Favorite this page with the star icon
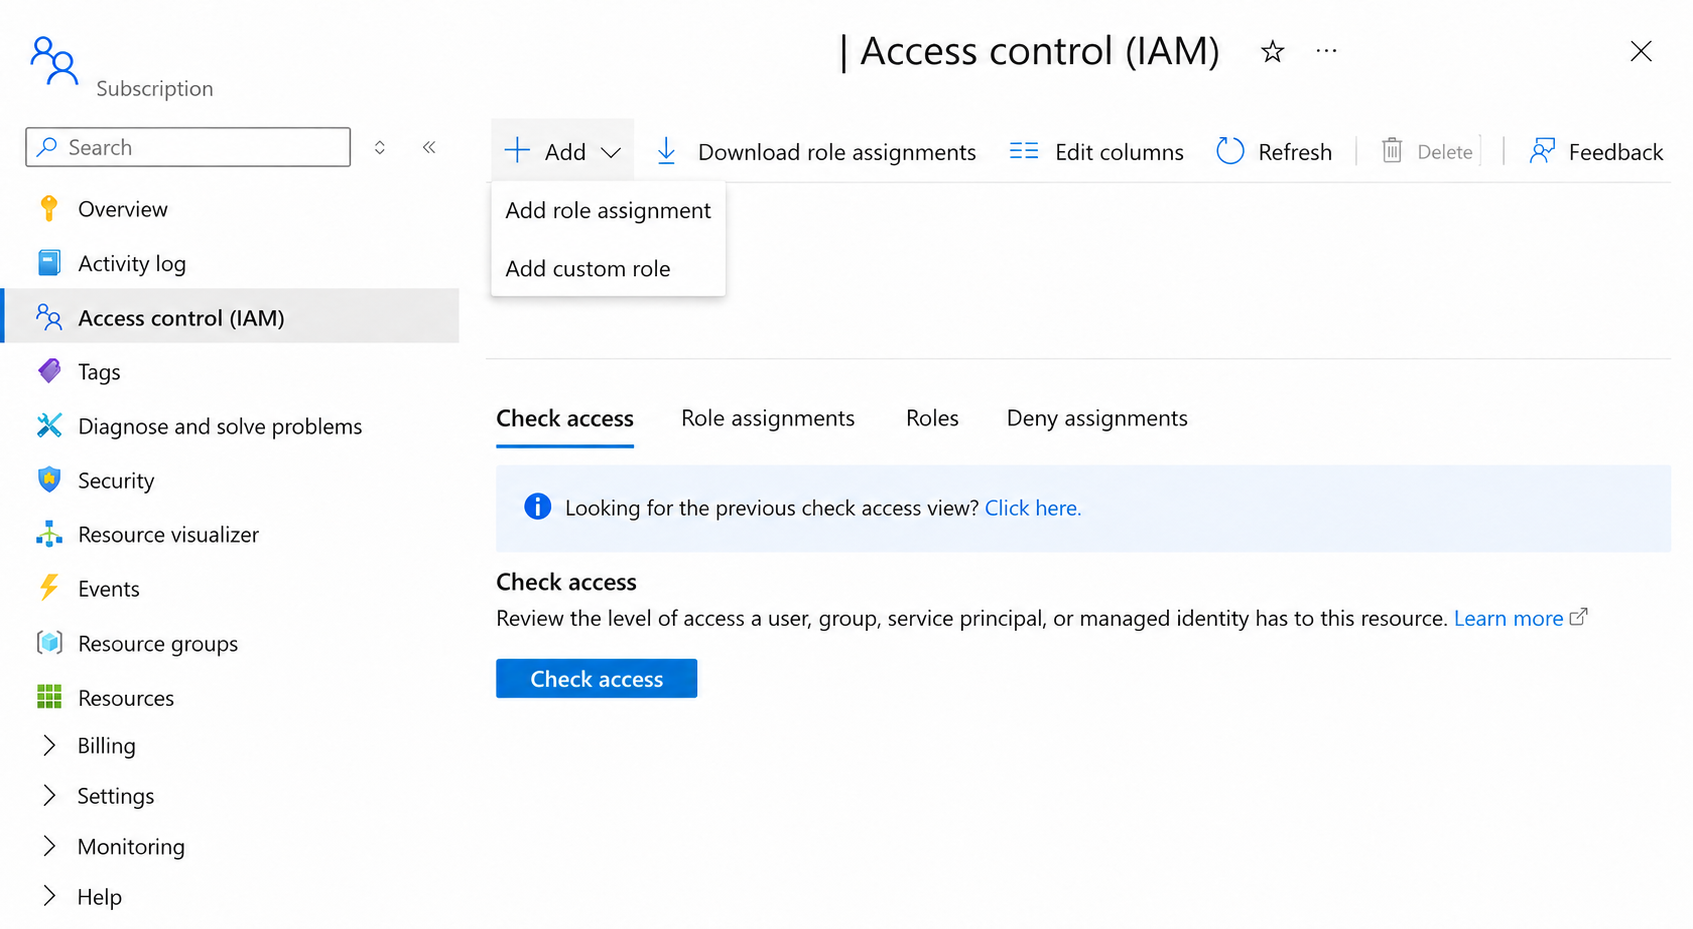The height and width of the screenshot is (929, 1693). tap(1272, 51)
